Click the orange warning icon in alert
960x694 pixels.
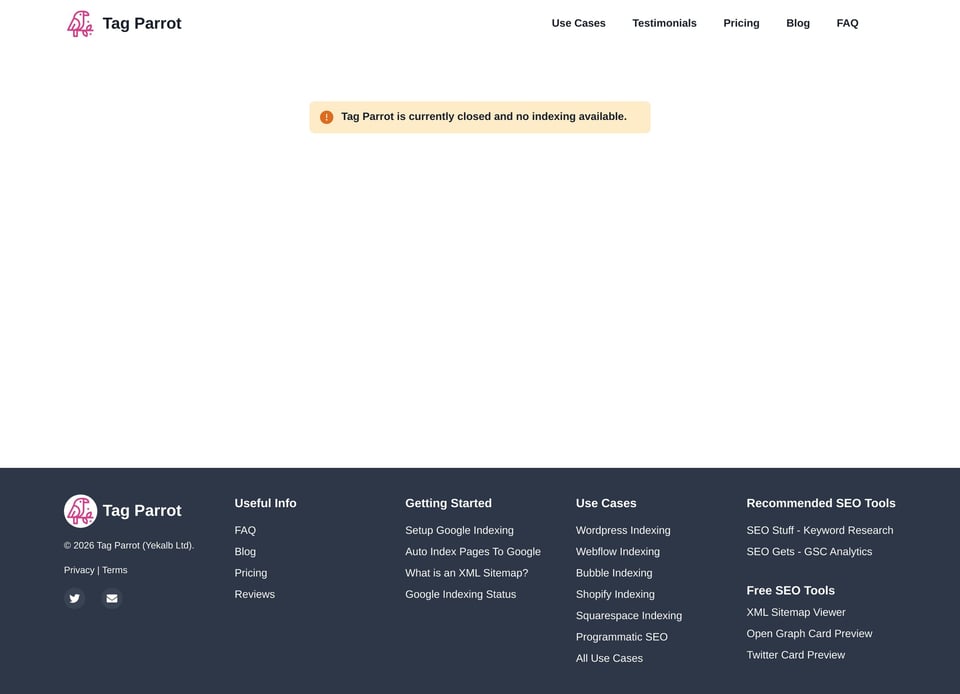[x=326, y=117]
